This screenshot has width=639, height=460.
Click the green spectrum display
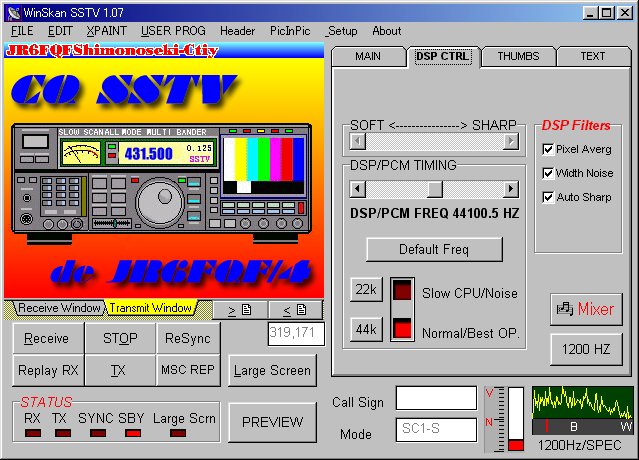tap(583, 403)
